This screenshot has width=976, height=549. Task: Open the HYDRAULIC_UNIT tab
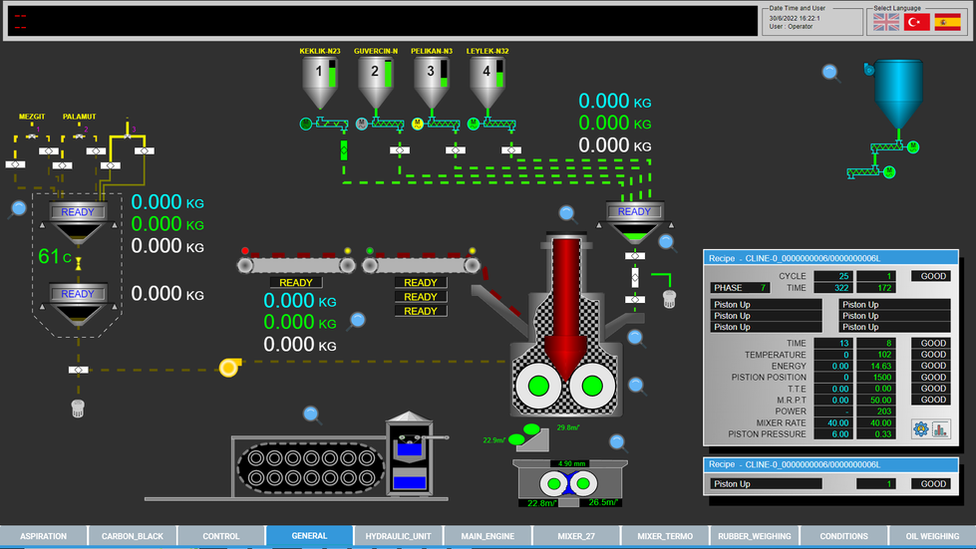click(398, 536)
